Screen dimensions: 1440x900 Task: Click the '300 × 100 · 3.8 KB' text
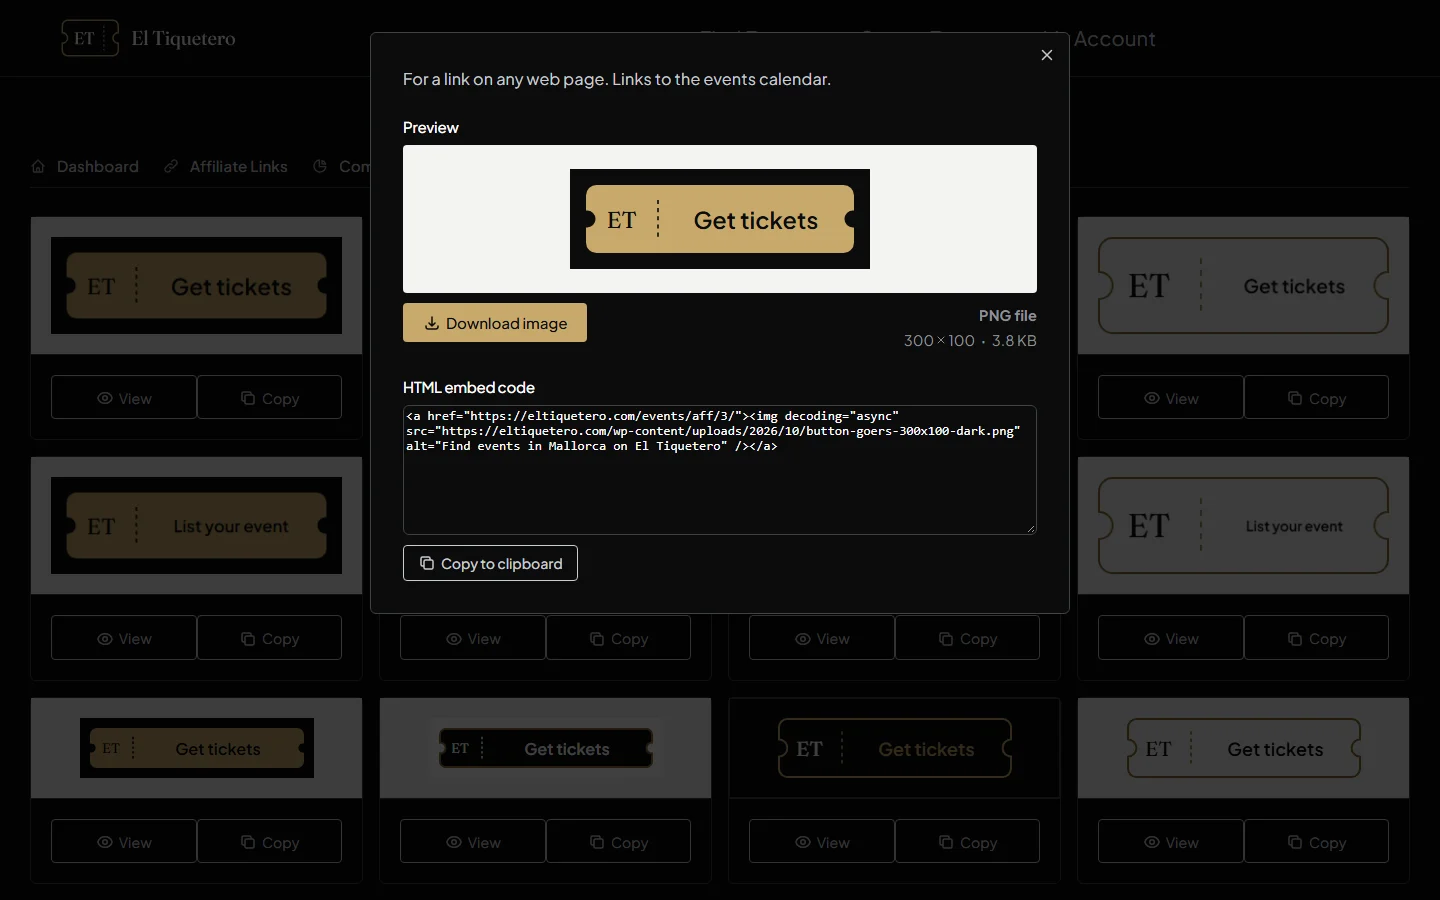[970, 341]
